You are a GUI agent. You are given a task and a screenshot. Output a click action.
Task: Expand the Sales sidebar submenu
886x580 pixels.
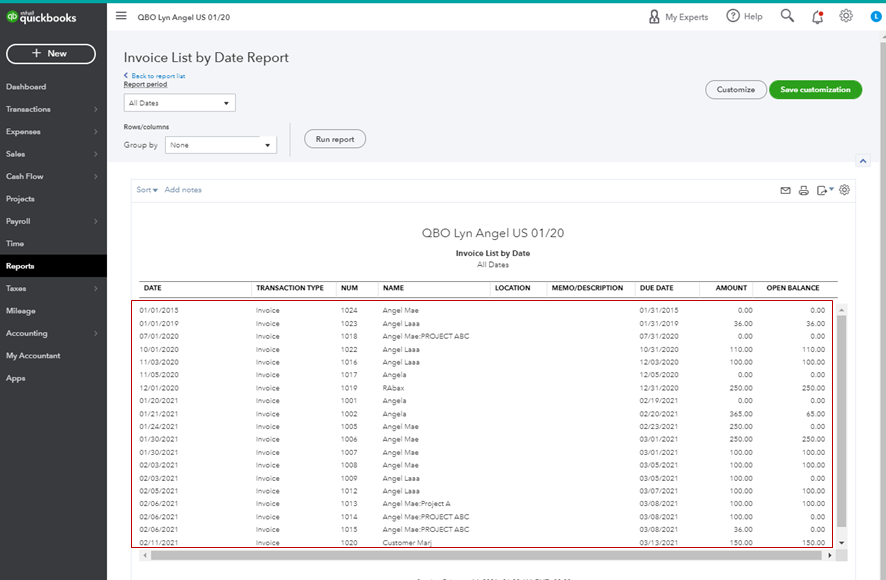(x=95, y=154)
